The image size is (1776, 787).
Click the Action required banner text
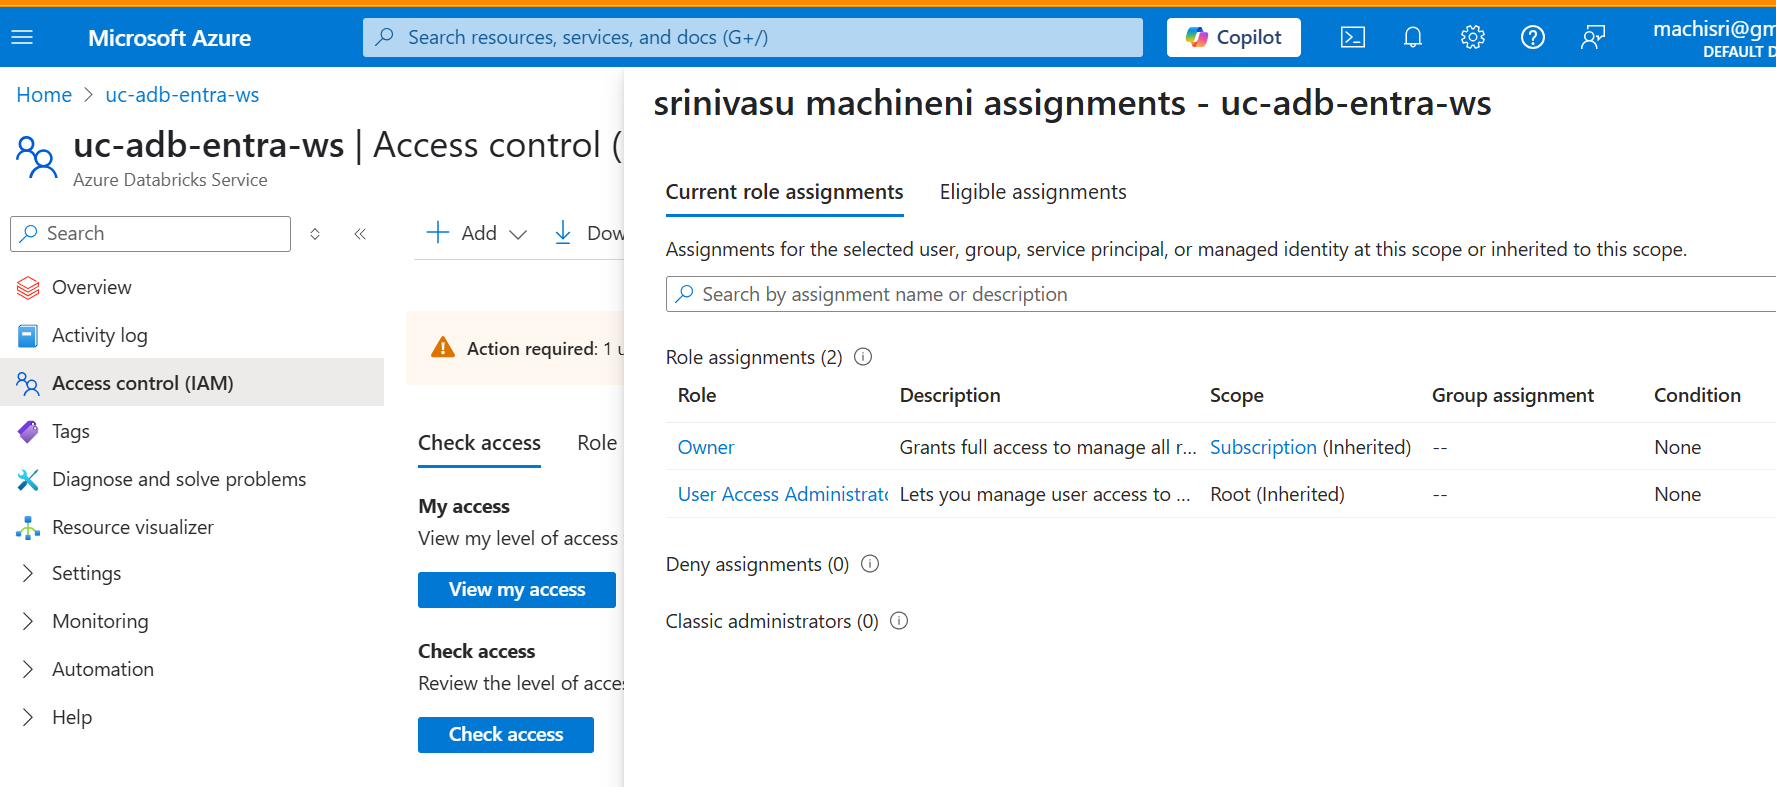point(545,348)
